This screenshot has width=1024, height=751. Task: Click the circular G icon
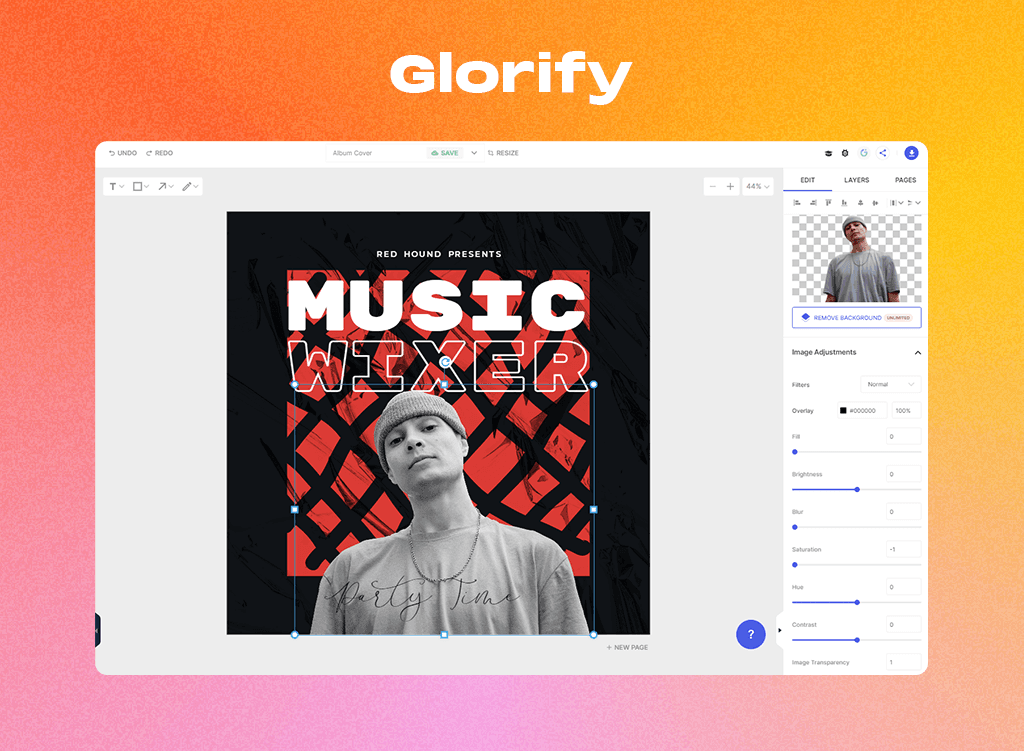[x=863, y=153]
